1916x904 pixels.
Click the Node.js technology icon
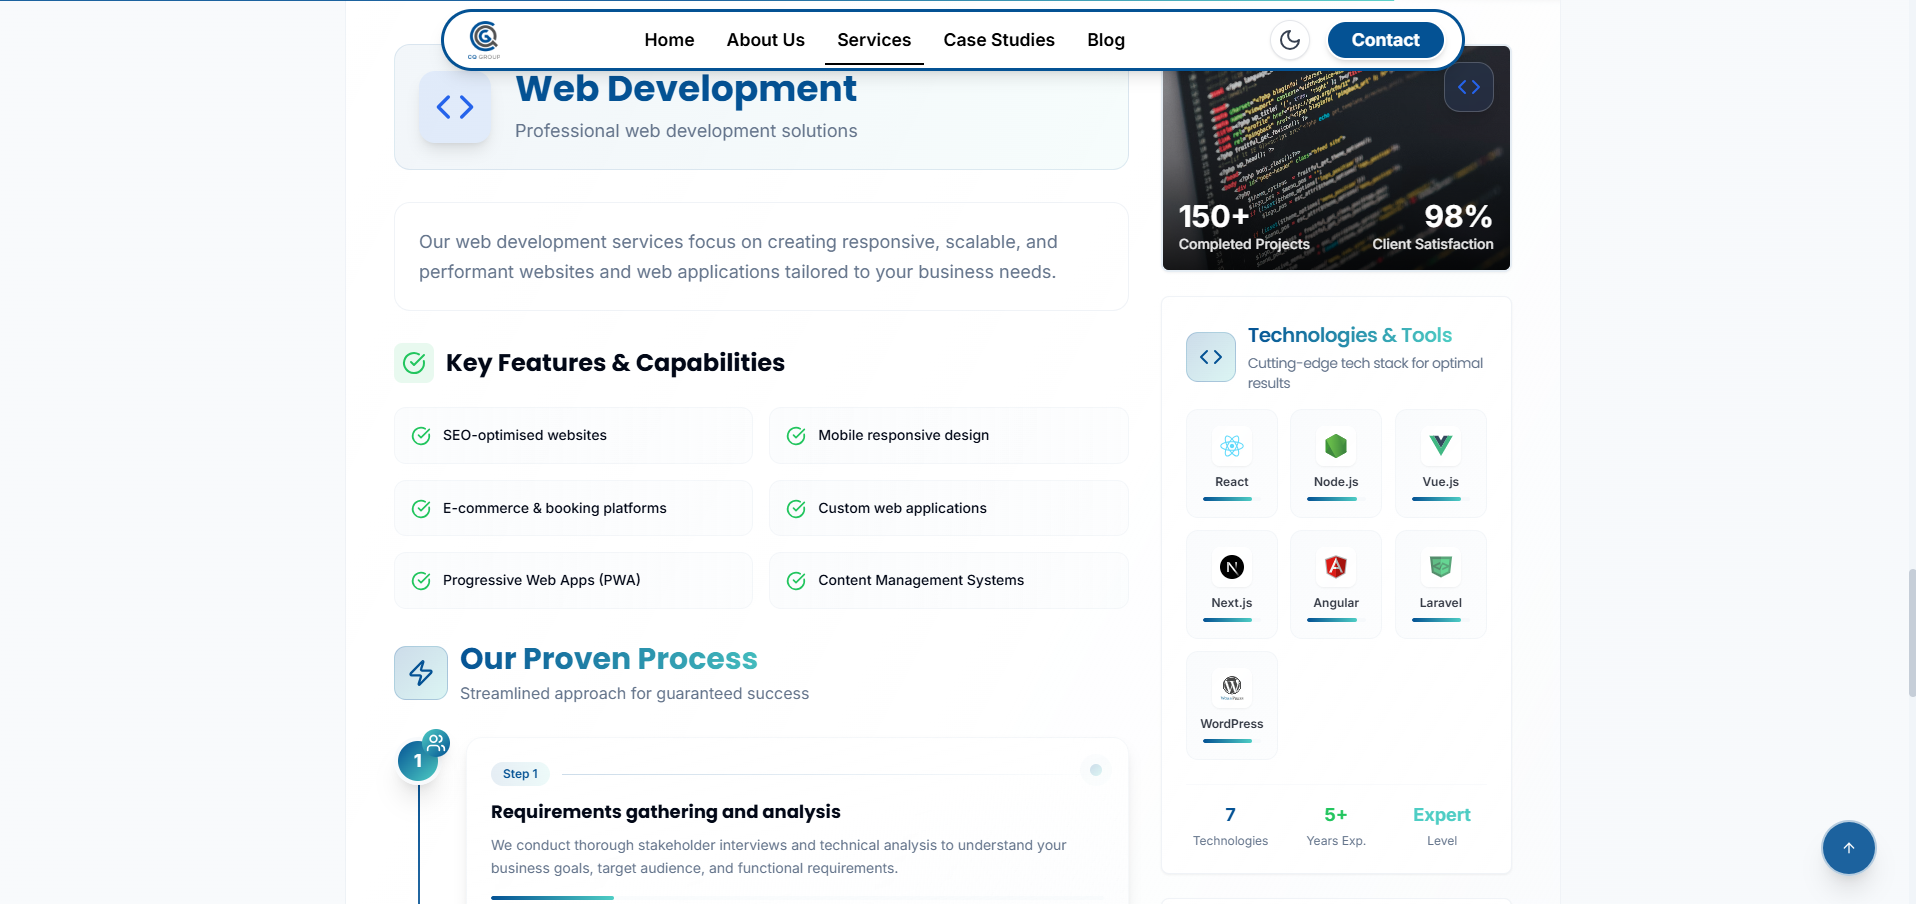click(x=1335, y=446)
